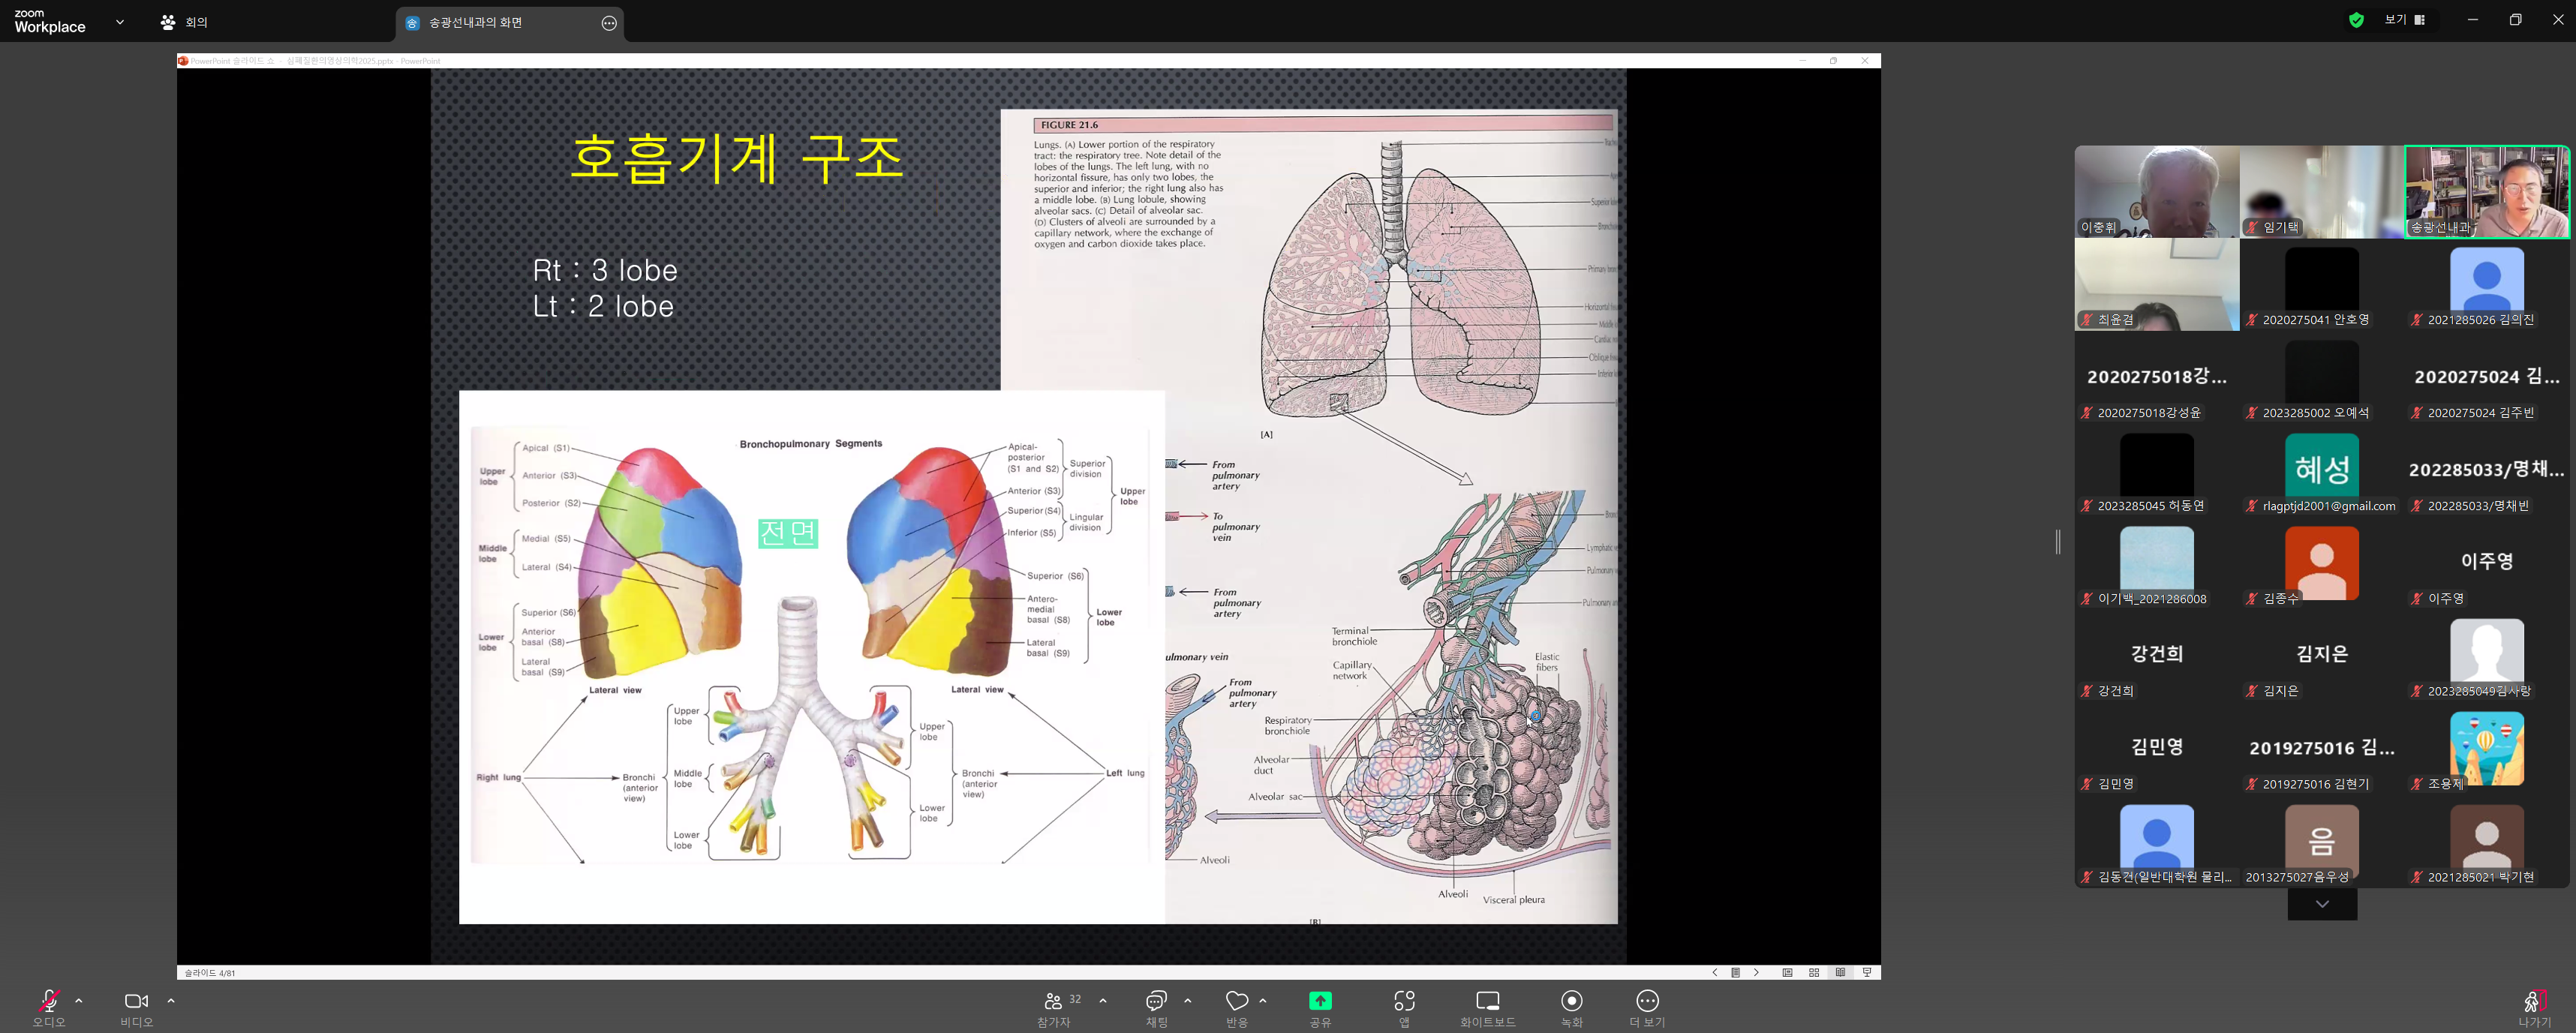
Task: Open the Apps panel
Action: click(x=1404, y=1001)
